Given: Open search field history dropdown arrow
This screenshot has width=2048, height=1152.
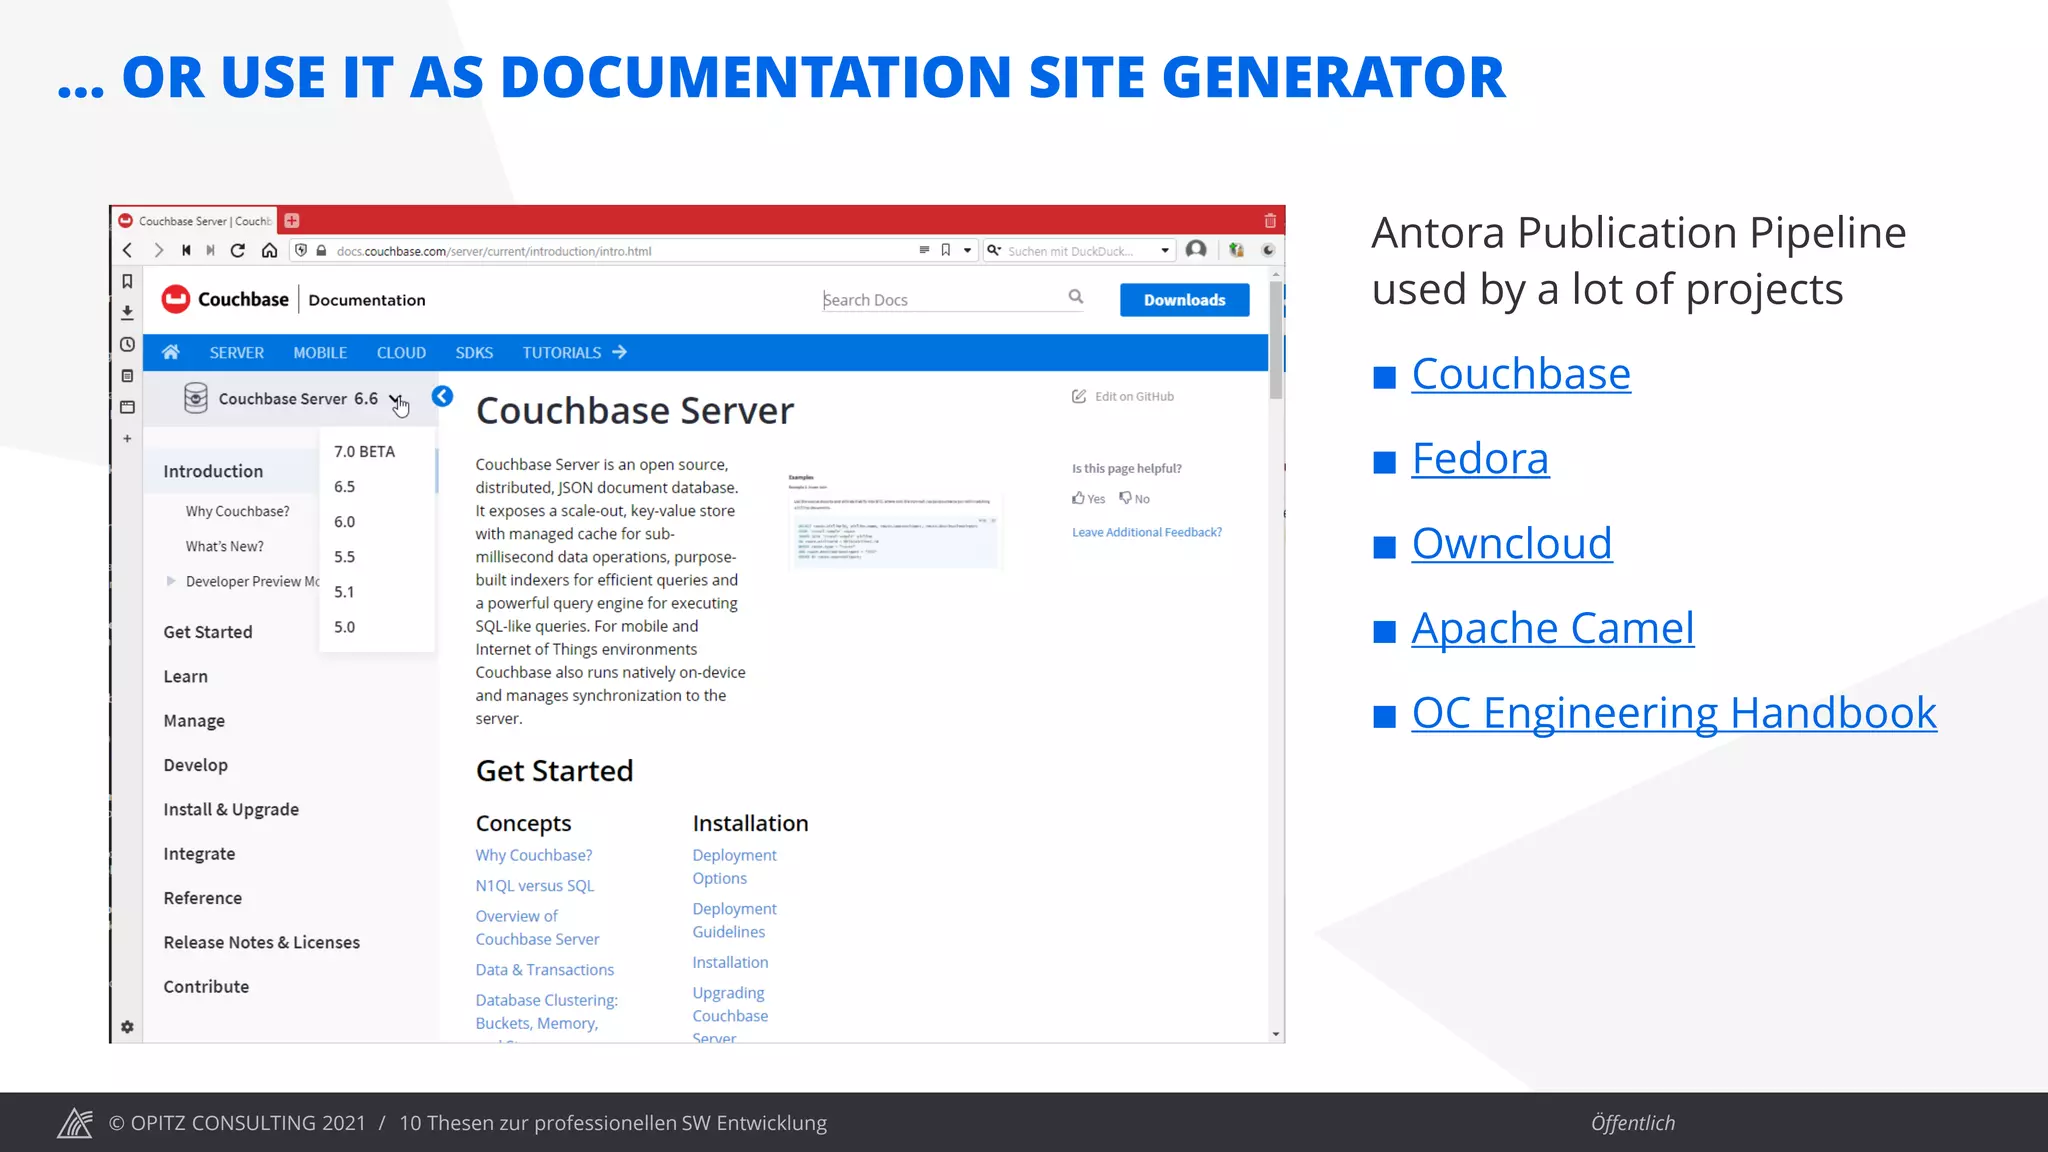Looking at the screenshot, I should point(1165,250).
